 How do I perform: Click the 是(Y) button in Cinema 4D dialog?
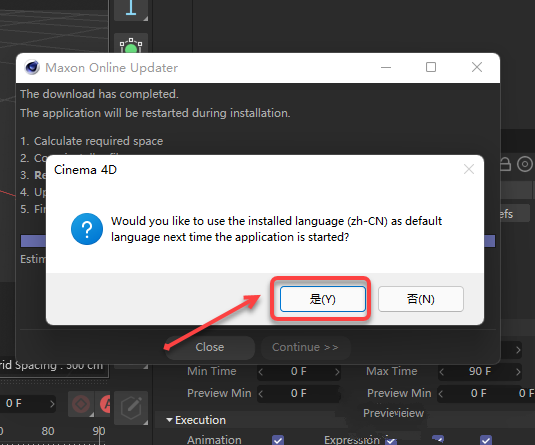tap(322, 299)
